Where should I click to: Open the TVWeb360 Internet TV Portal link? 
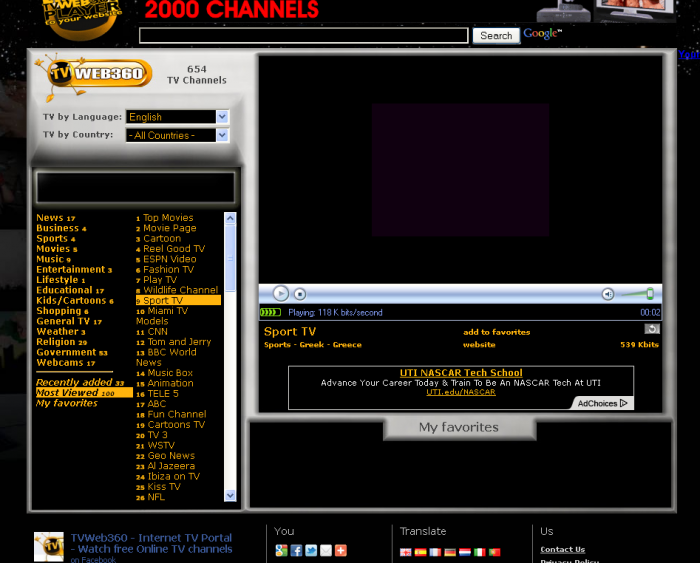pyautogui.click(x=151, y=543)
